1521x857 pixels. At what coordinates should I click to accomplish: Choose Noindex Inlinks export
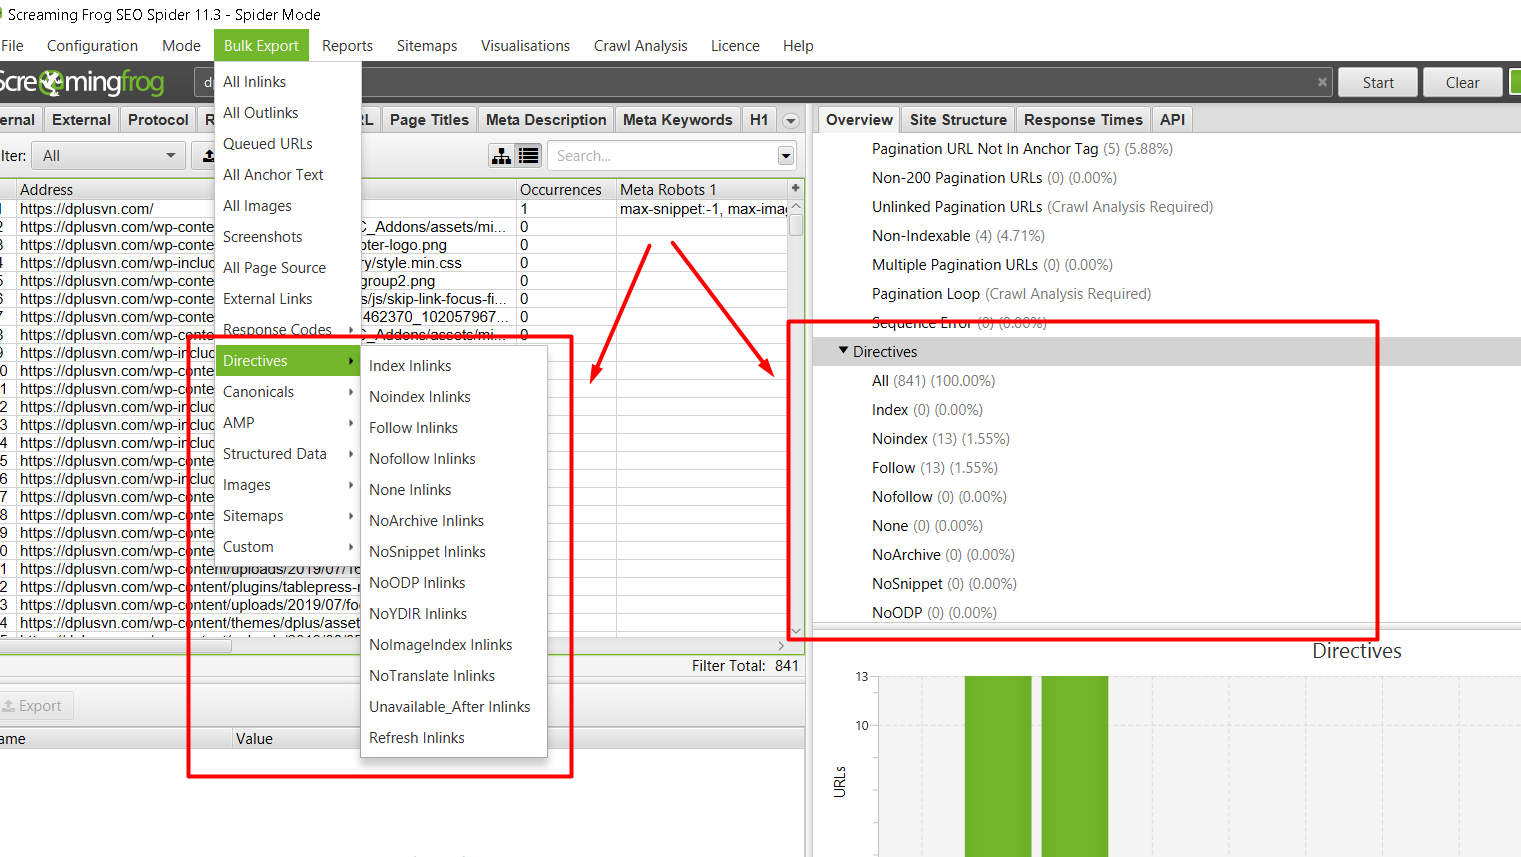(454, 397)
